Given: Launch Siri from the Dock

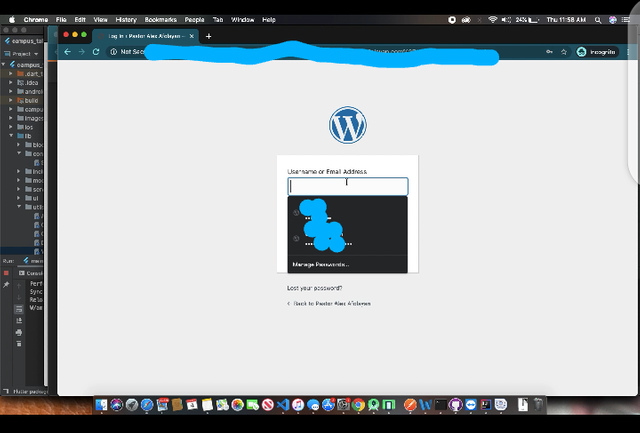Looking at the screenshot, I should point(116,405).
